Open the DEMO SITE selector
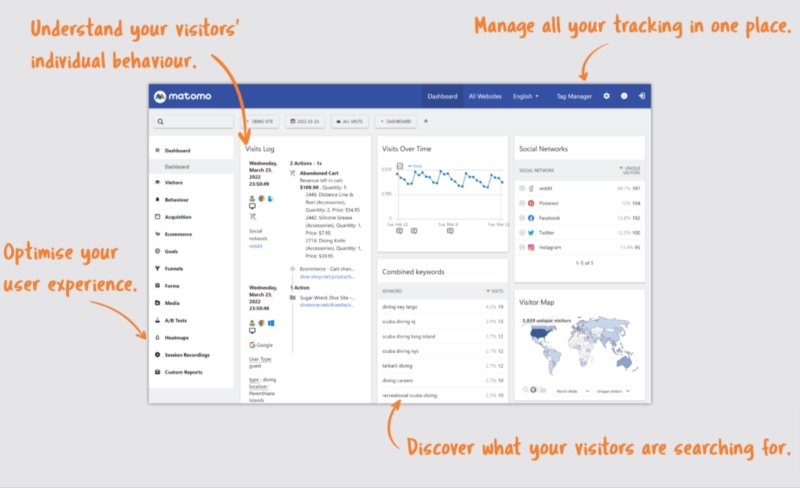800x488 pixels. 260,121
